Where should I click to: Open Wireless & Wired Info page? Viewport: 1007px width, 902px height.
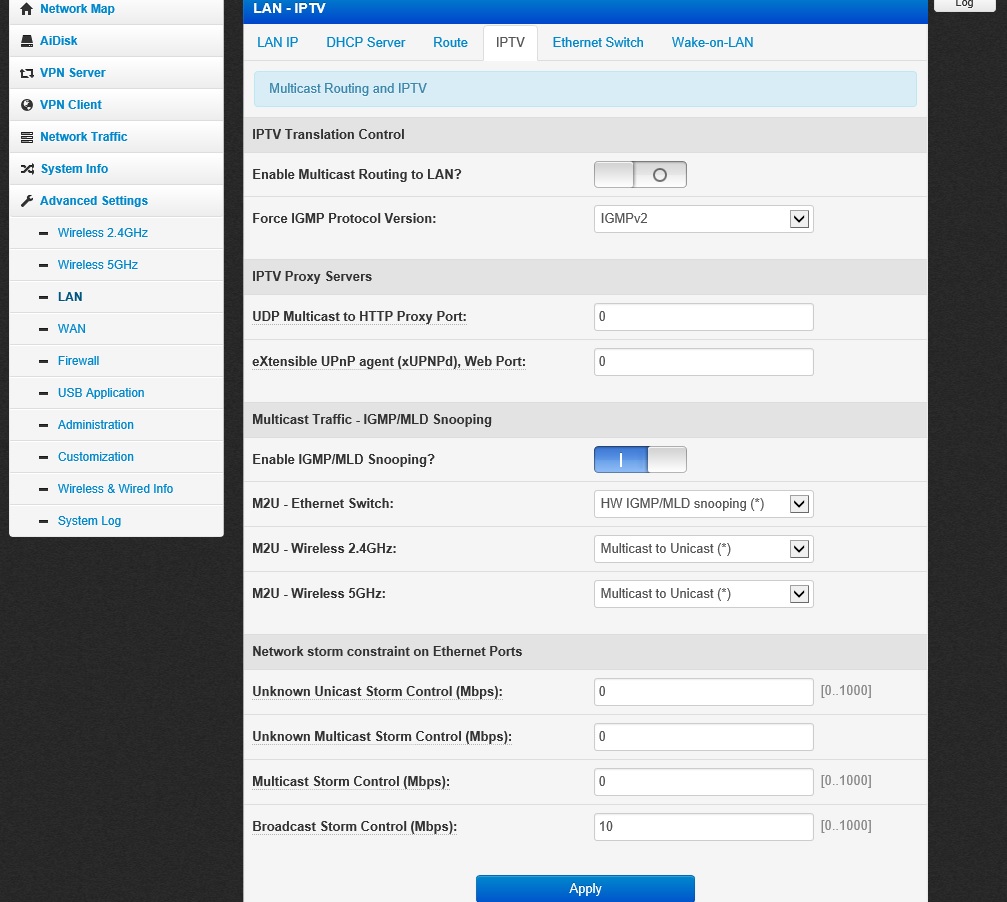(116, 489)
